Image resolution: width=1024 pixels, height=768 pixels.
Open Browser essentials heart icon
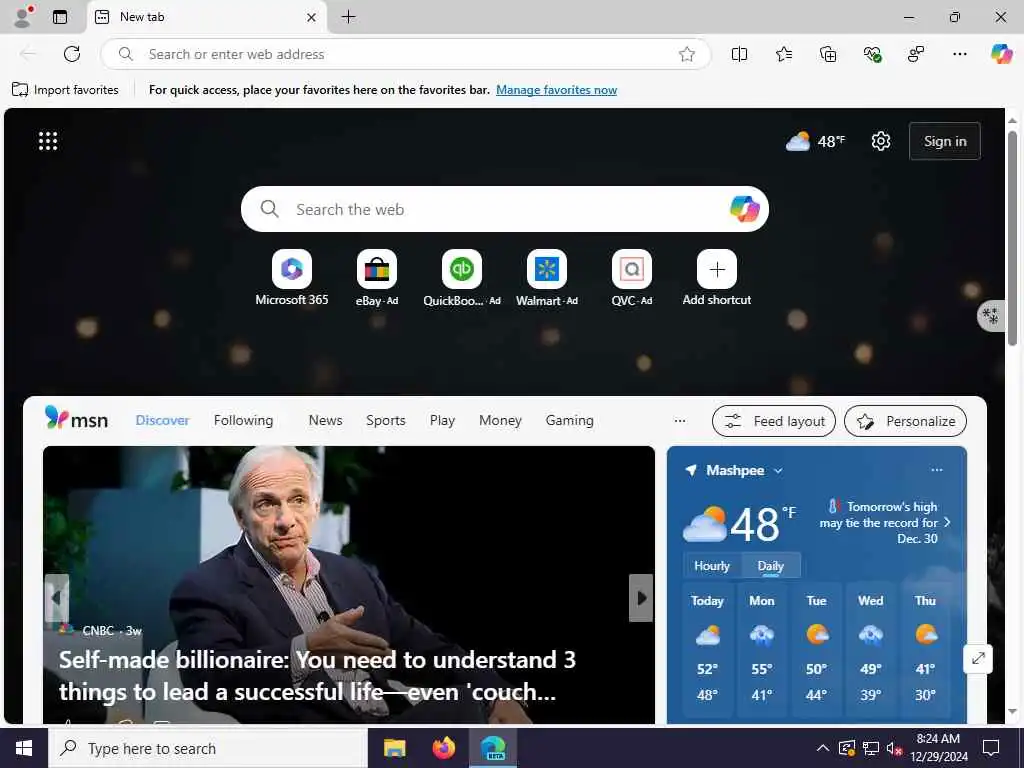[x=872, y=54]
